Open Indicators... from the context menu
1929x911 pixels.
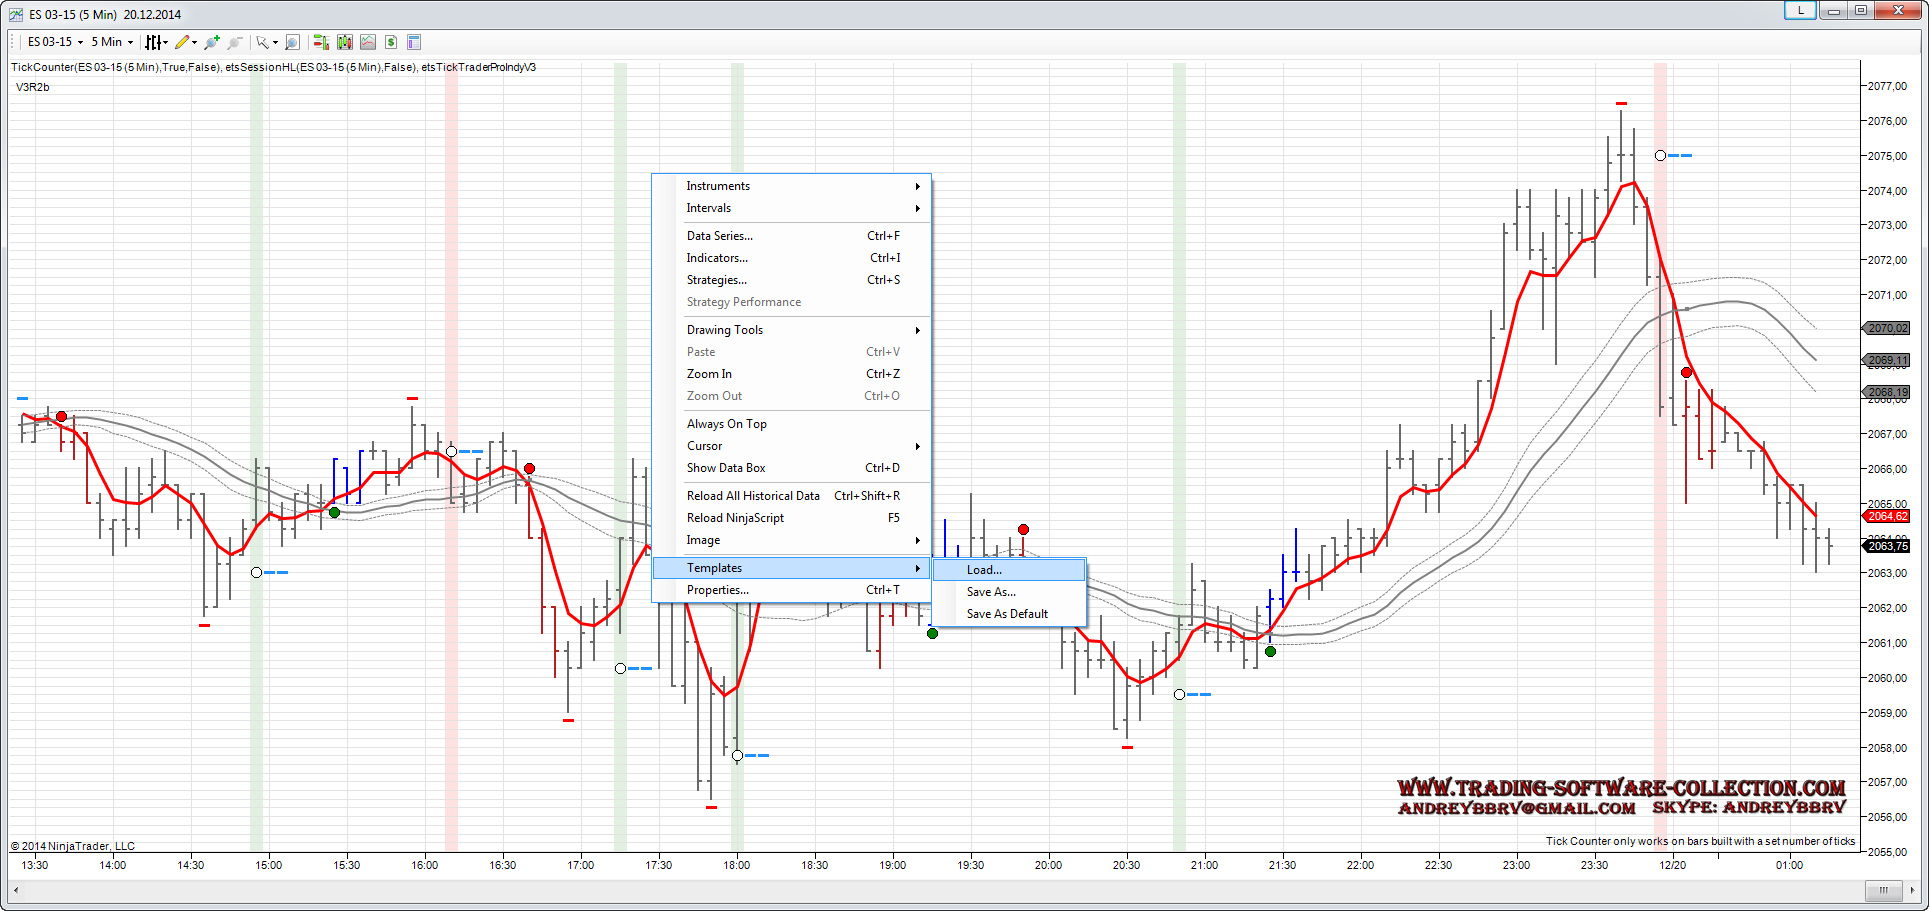coord(717,258)
